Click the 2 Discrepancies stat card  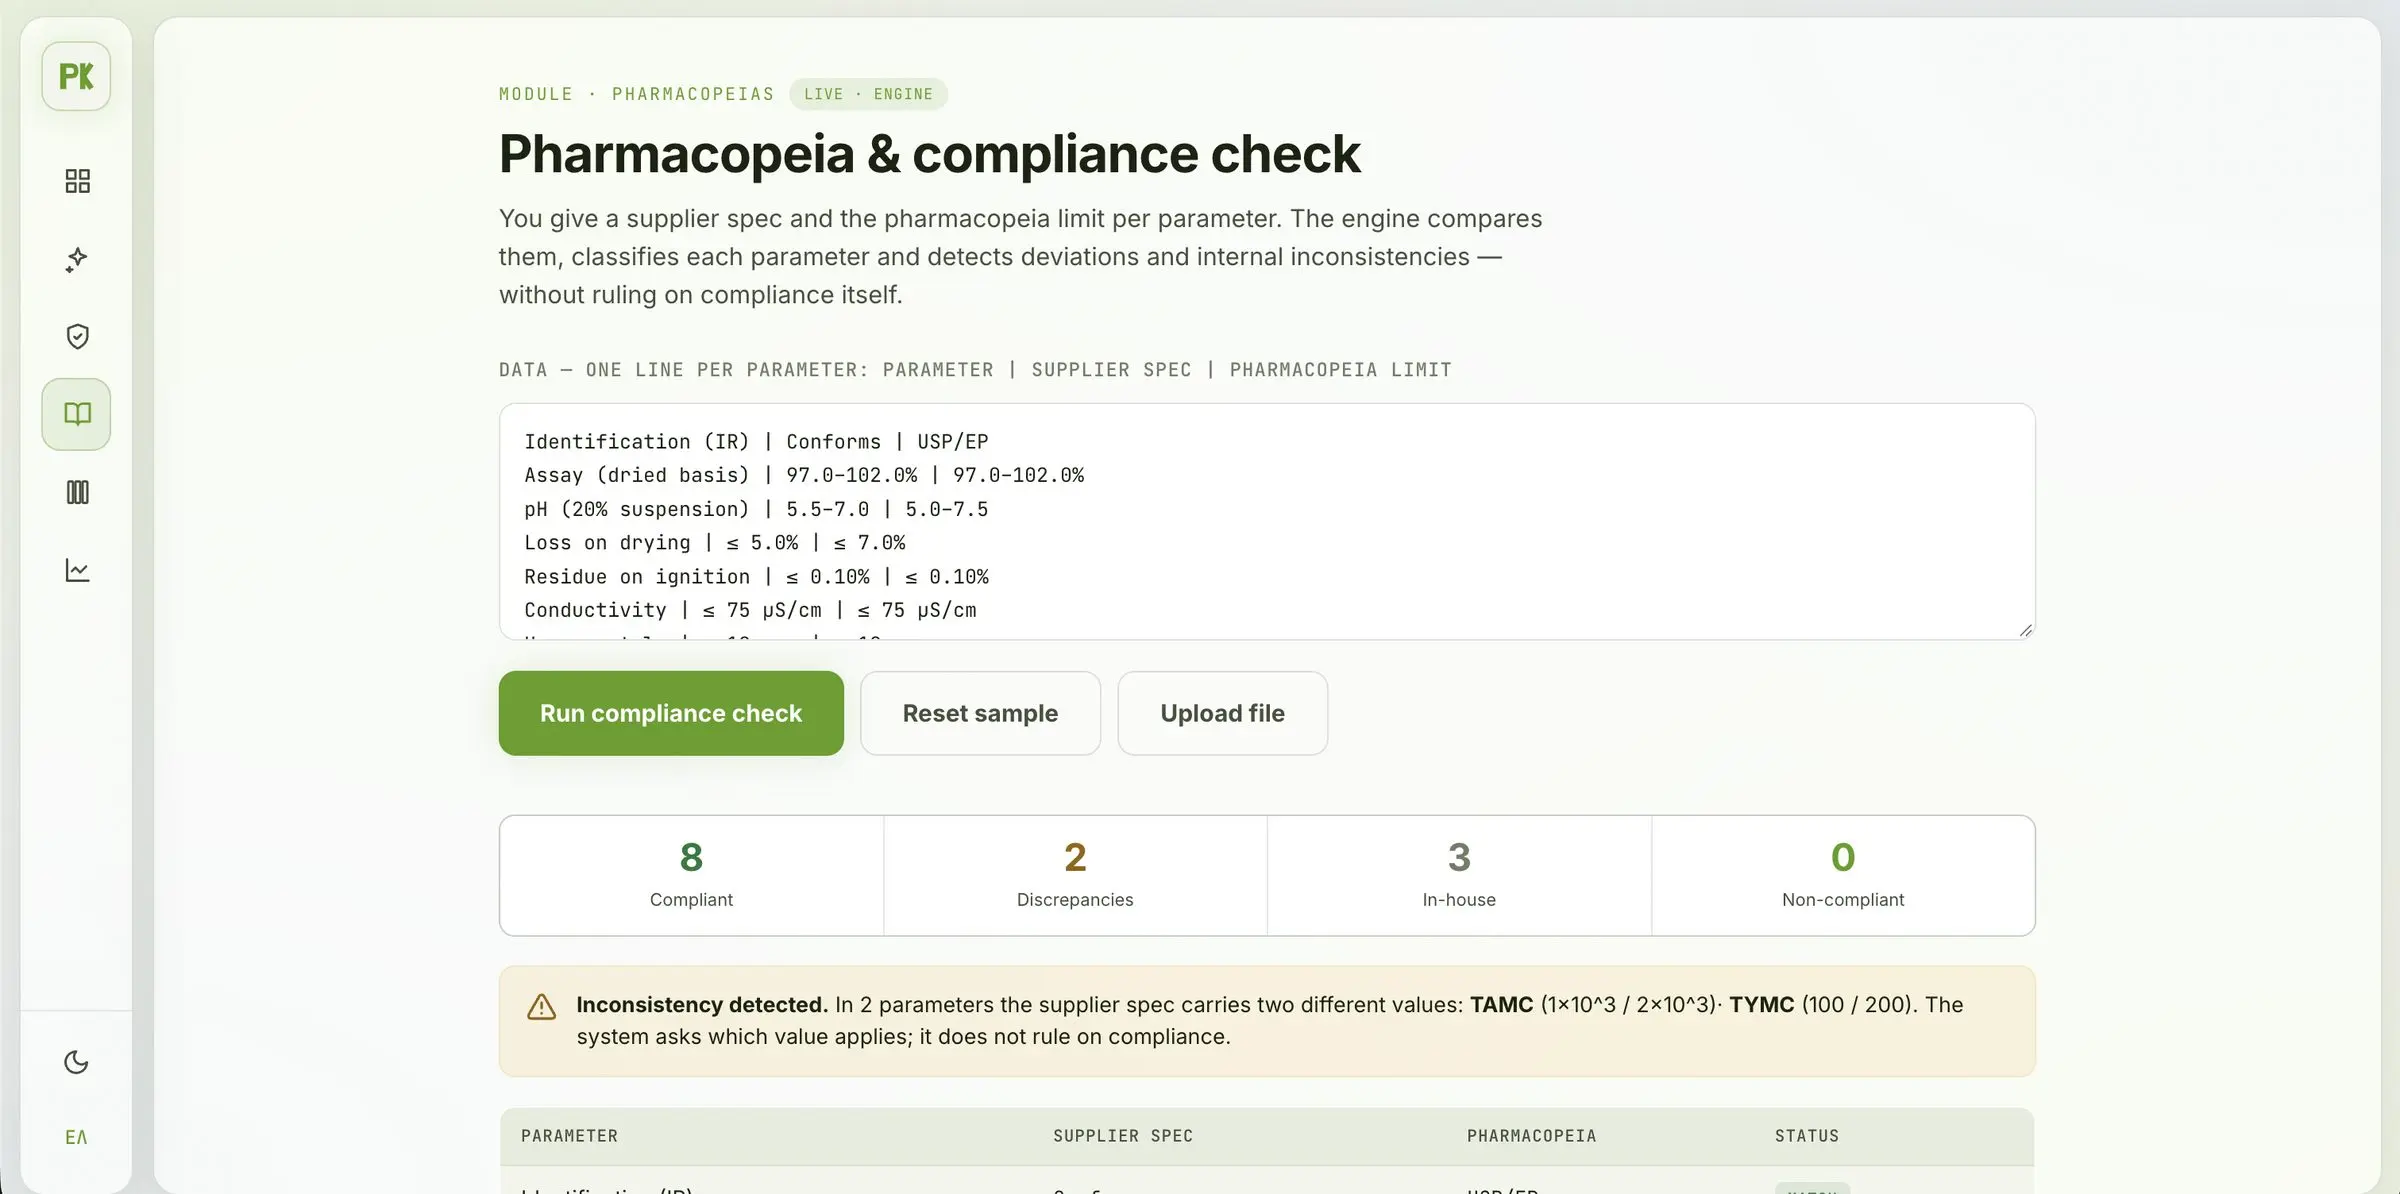[x=1075, y=876]
